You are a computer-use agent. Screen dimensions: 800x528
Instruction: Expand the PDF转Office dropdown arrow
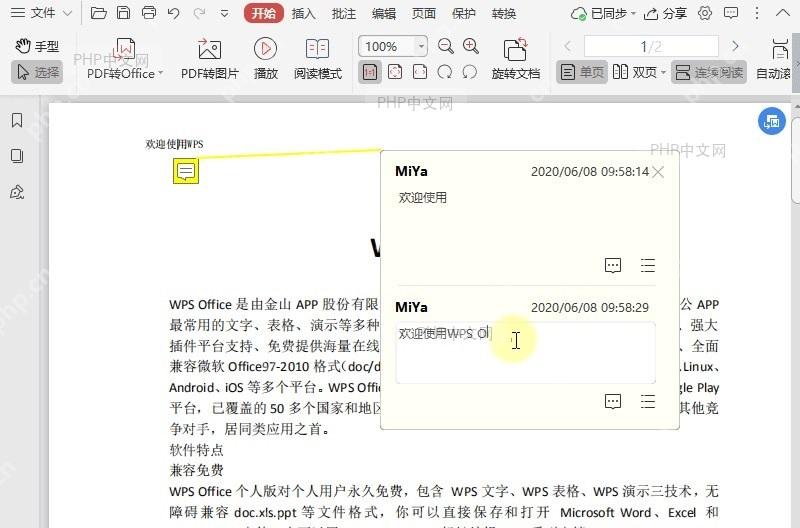[161, 73]
